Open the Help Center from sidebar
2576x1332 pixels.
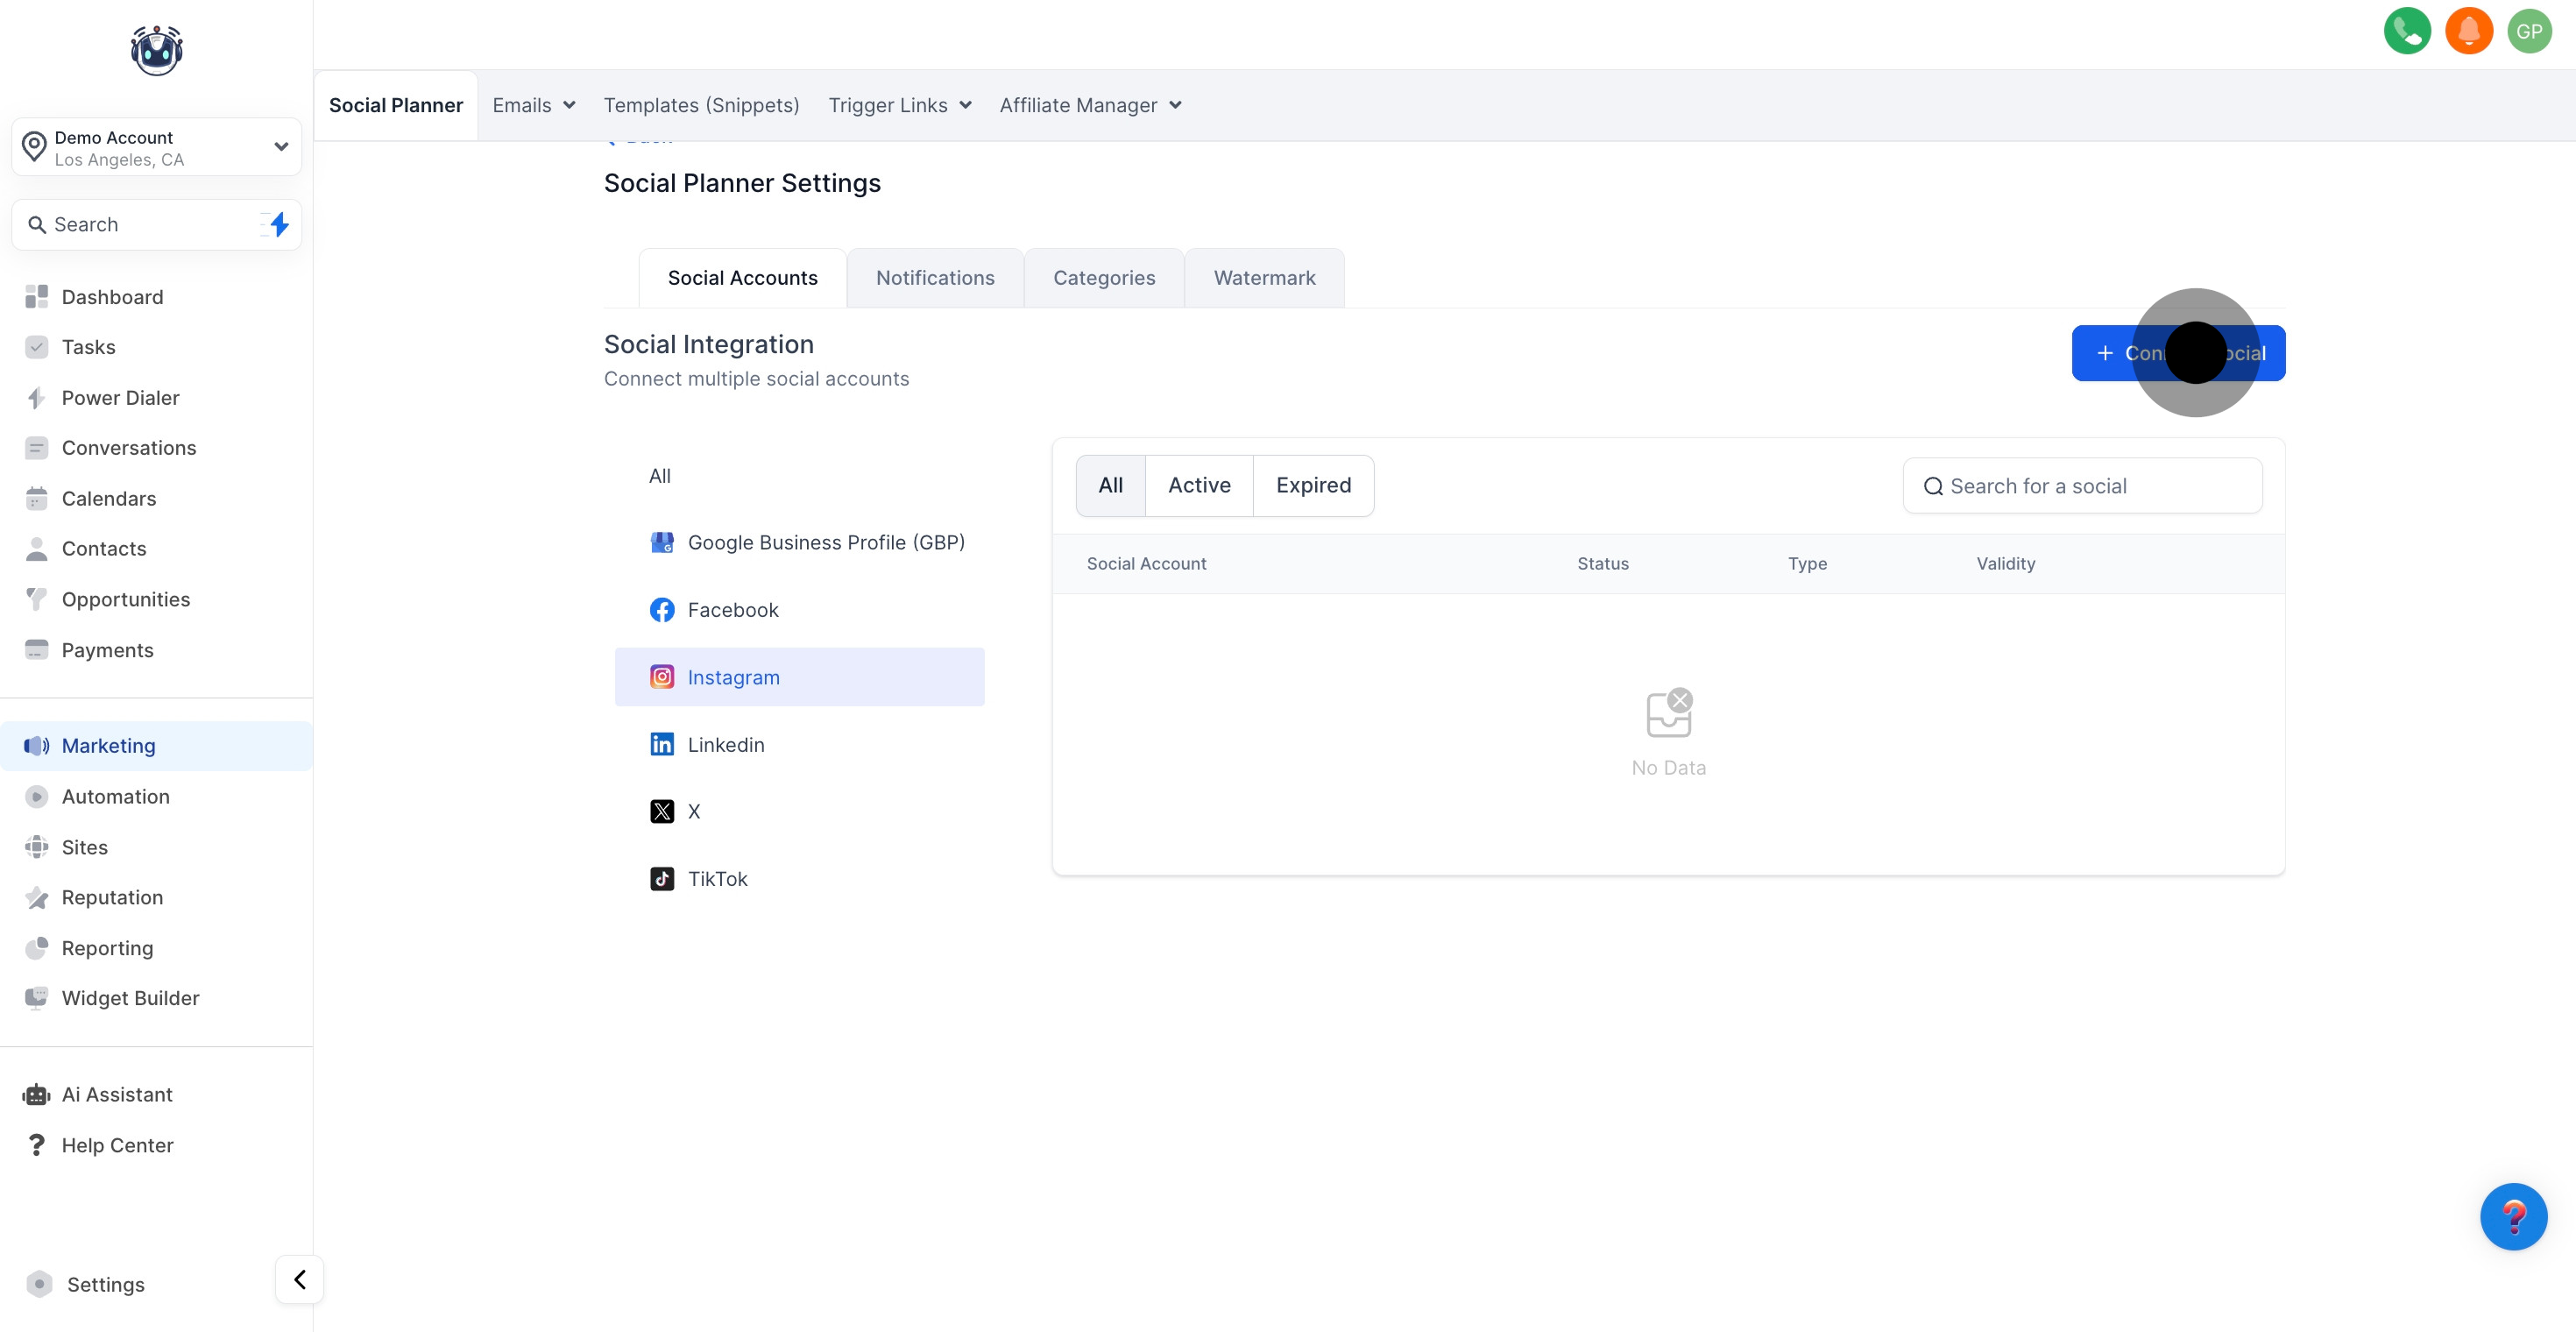(x=117, y=1145)
